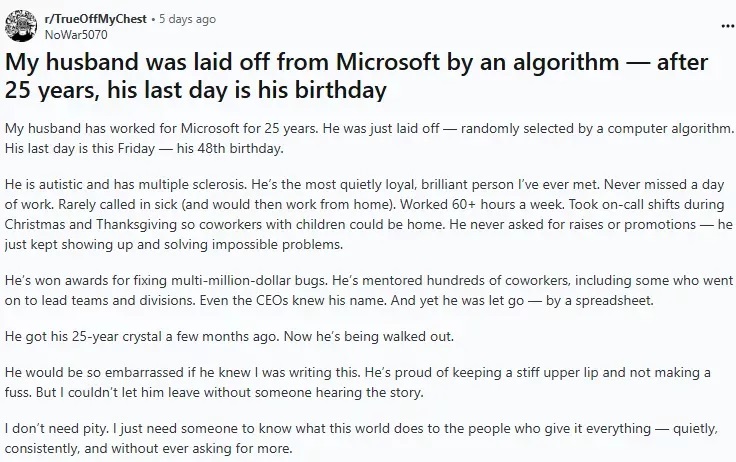Screen dimensions: 736x462
Task: Click the line "His last day is this Friday"
Action: (144, 150)
